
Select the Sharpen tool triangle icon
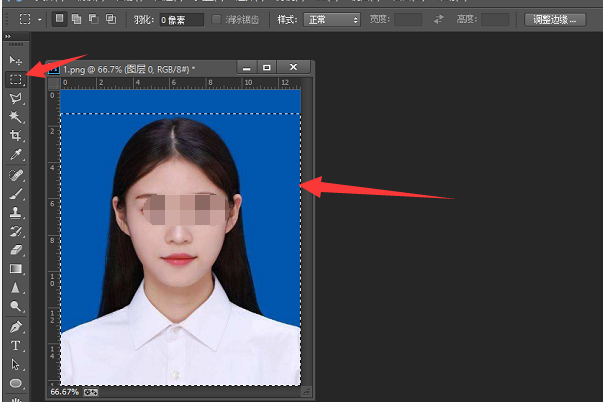click(x=16, y=288)
